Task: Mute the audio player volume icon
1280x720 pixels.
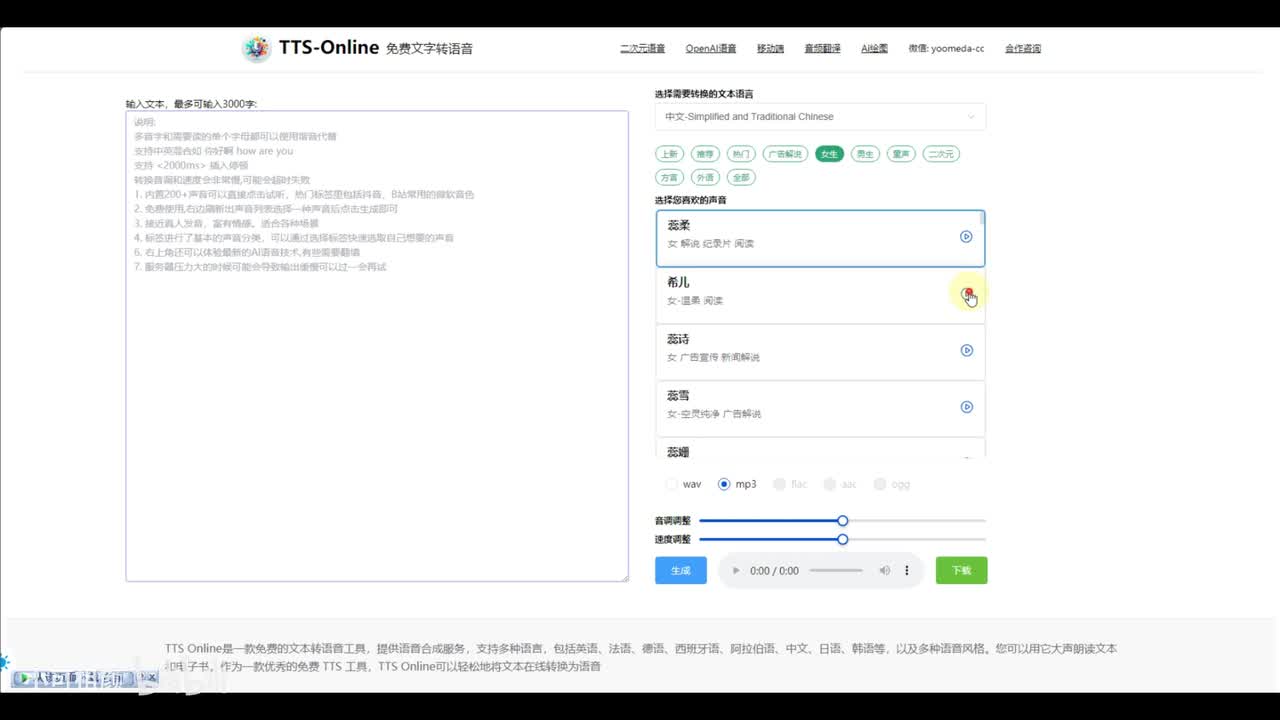Action: pos(884,571)
